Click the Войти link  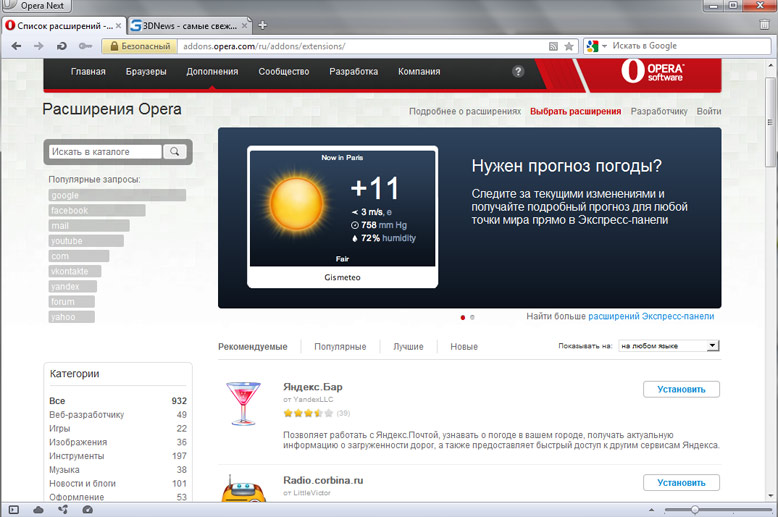pos(709,112)
